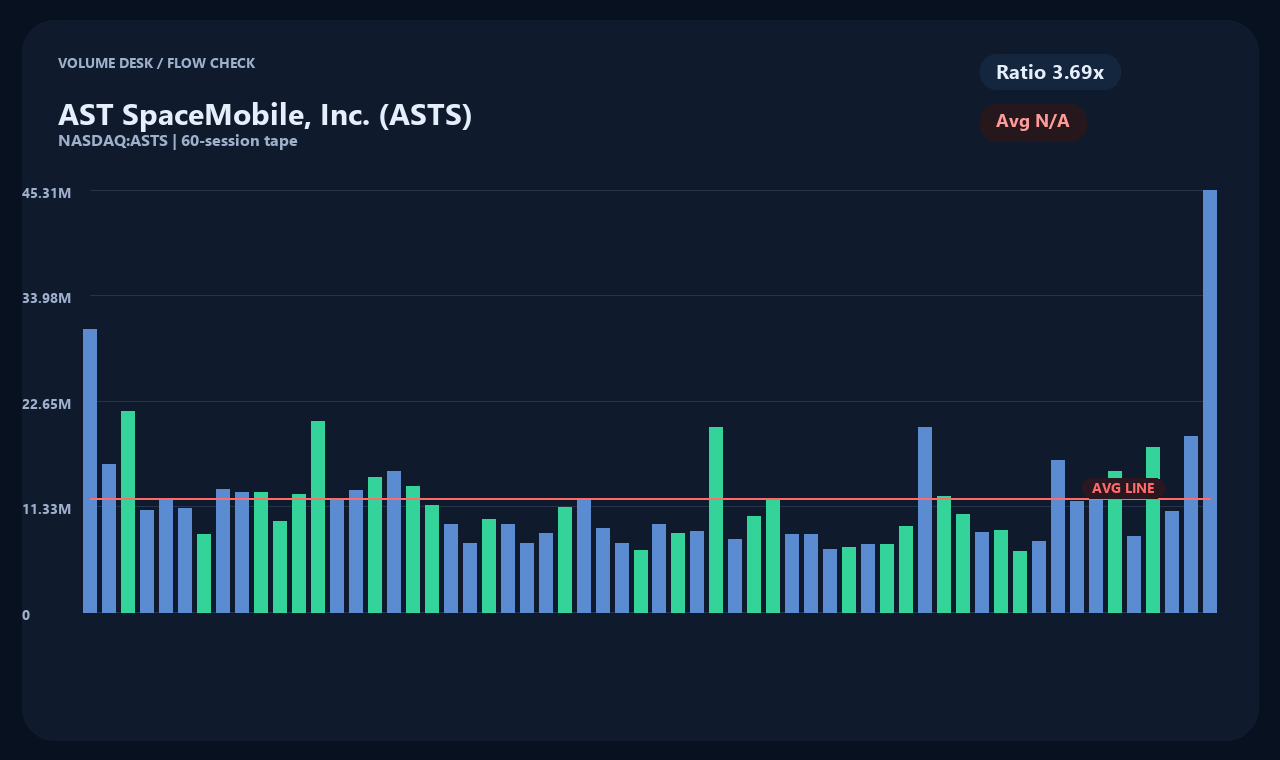Click the 0 axis label
This screenshot has height=760, width=1280.
point(26,615)
